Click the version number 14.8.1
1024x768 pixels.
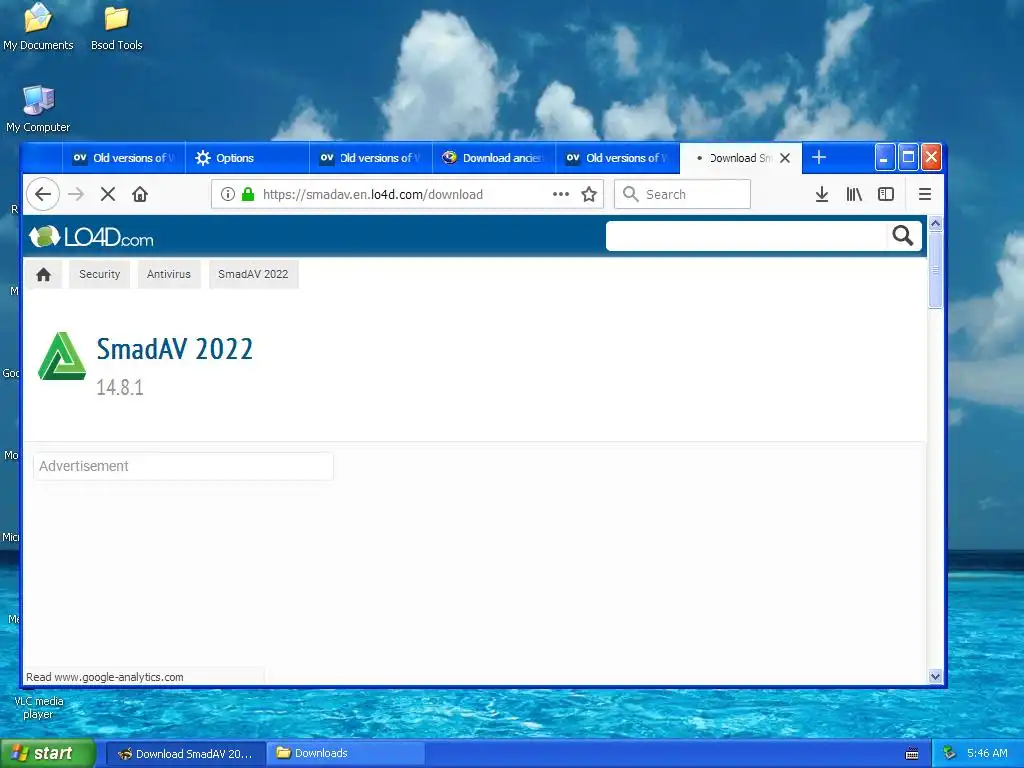point(120,388)
